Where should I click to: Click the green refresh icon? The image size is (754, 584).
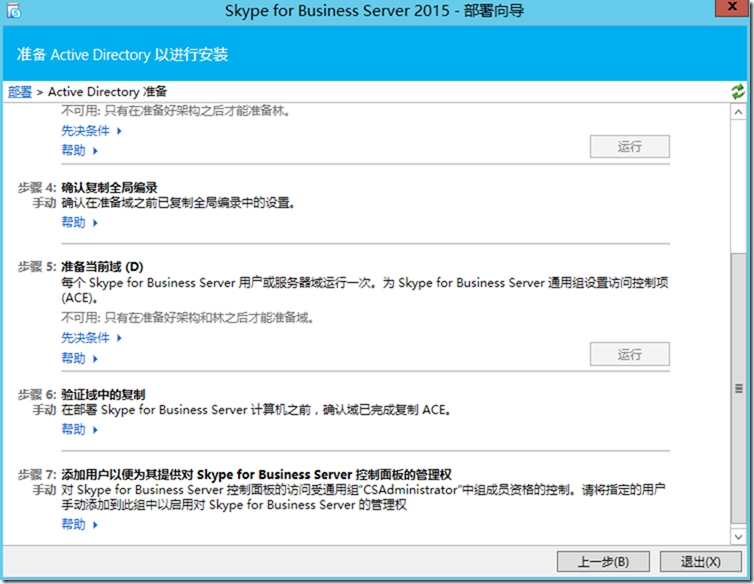tap(738, 91)
